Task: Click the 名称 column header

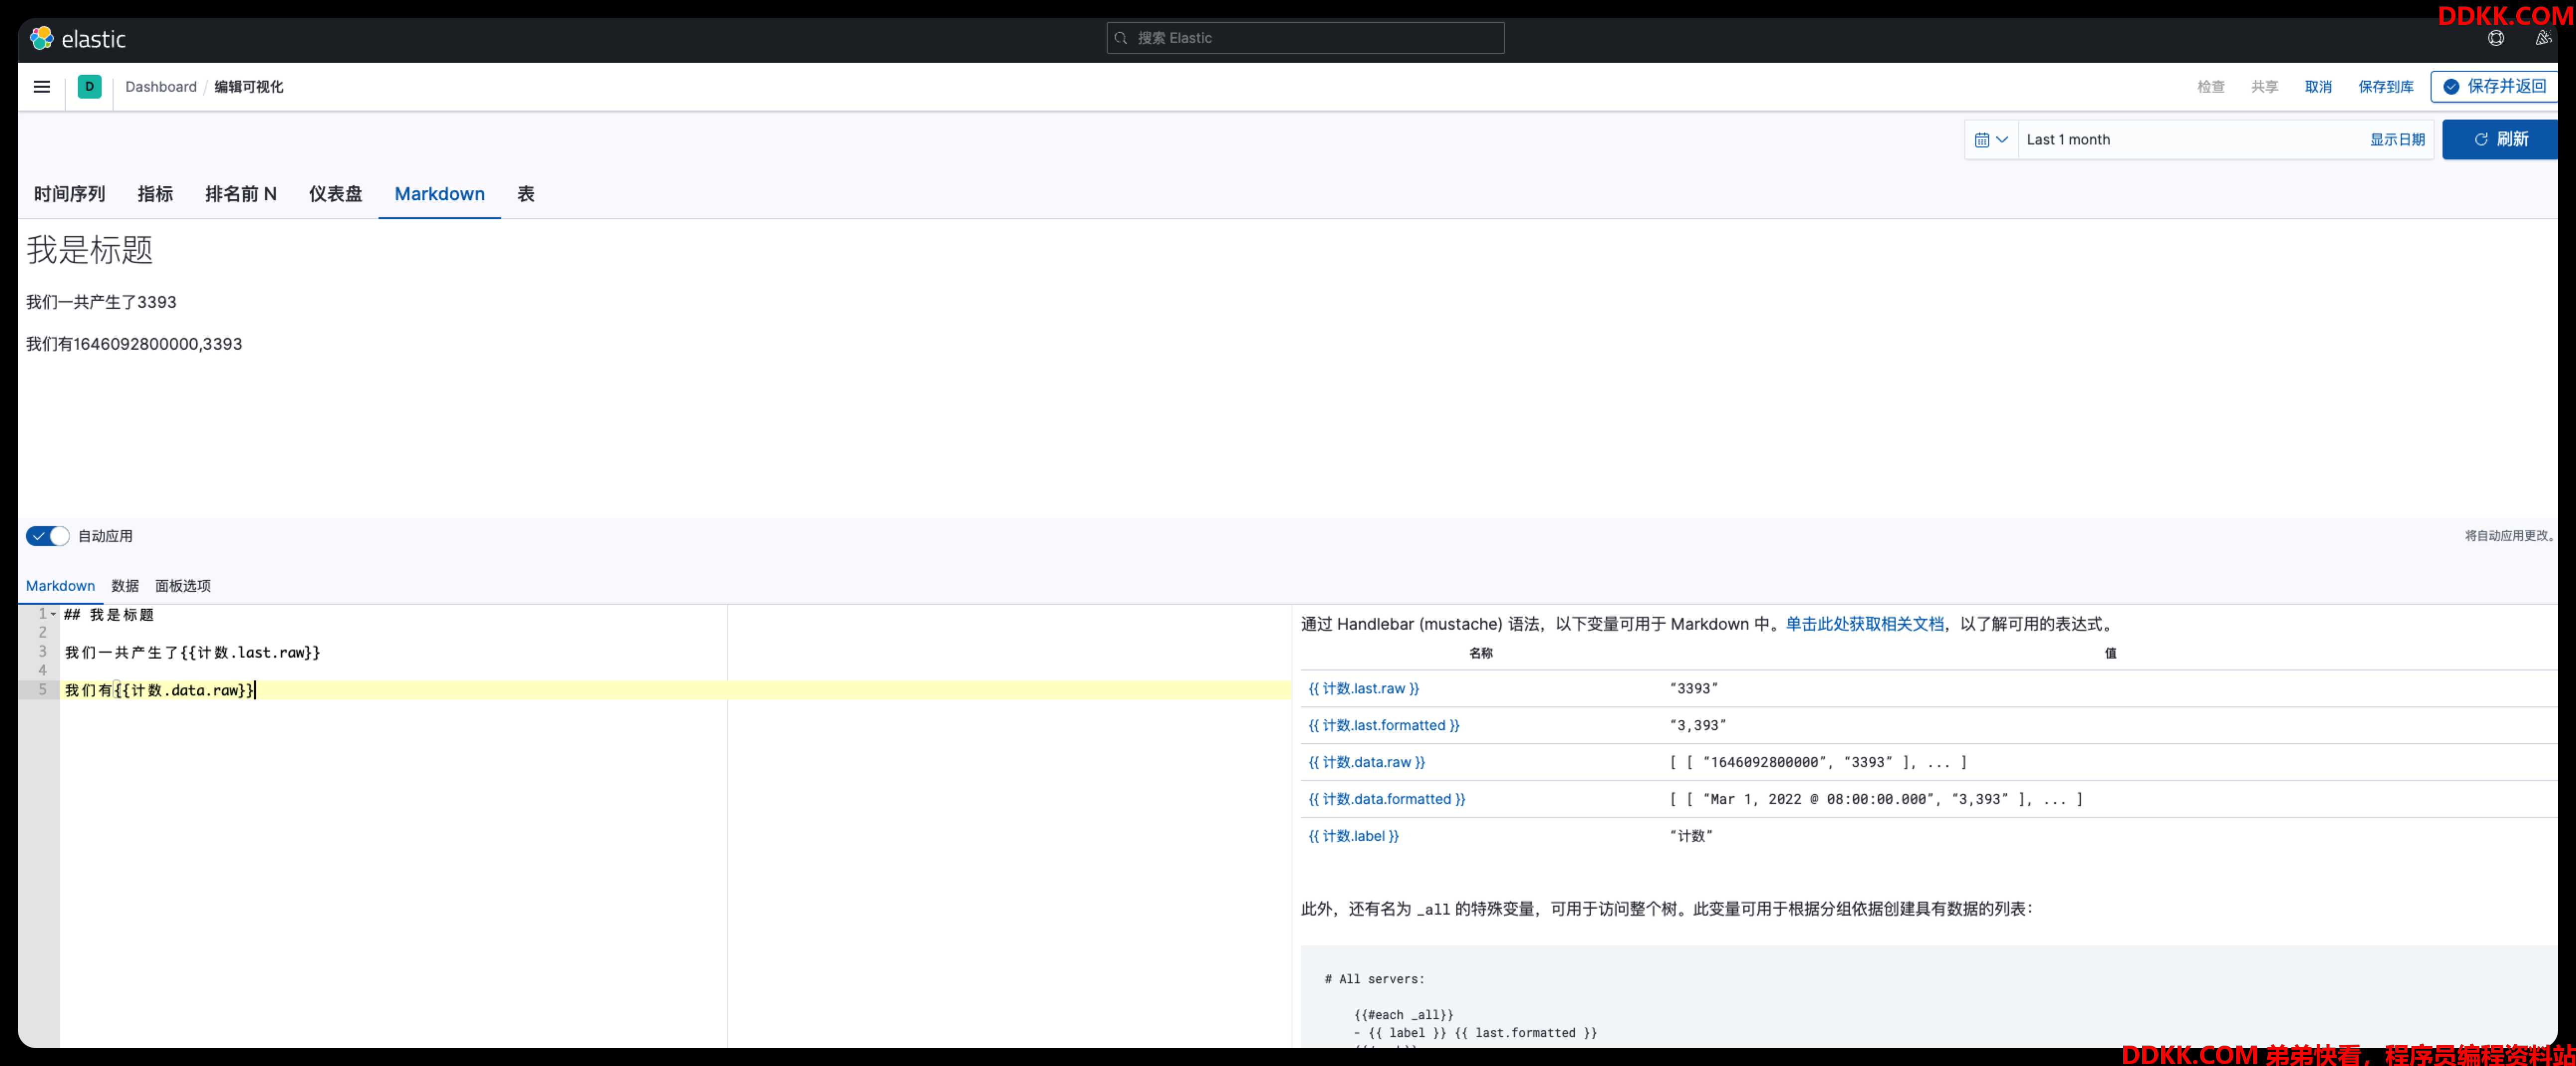Action: (x=1481, y=654)
